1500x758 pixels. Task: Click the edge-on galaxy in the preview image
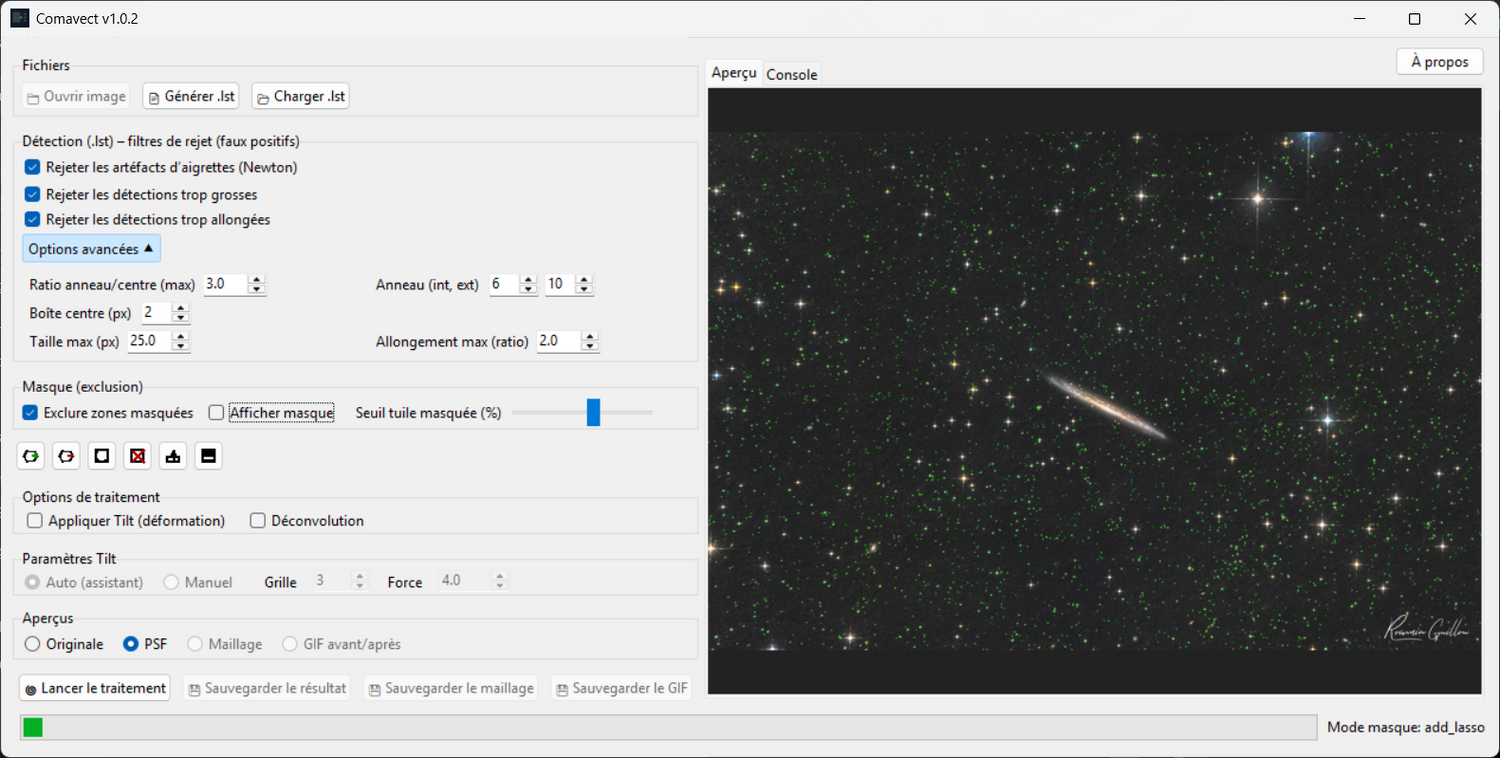pyautogui.click(x=1106, y=406)
